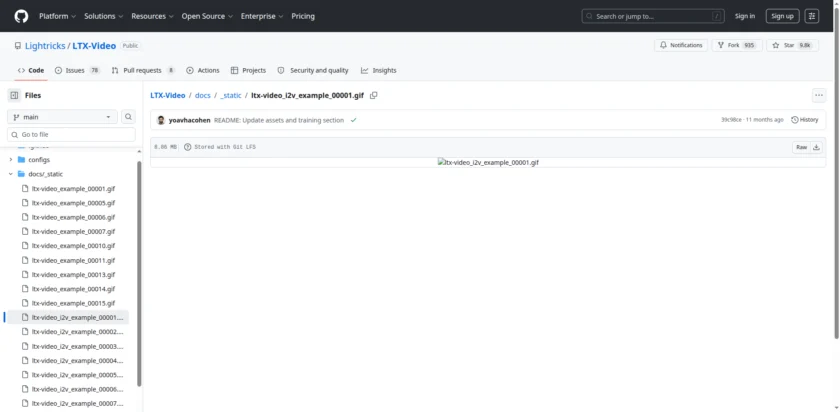The image size is (840, 412).
Task: Click the Sign in link
Action: tap(745, 16)
